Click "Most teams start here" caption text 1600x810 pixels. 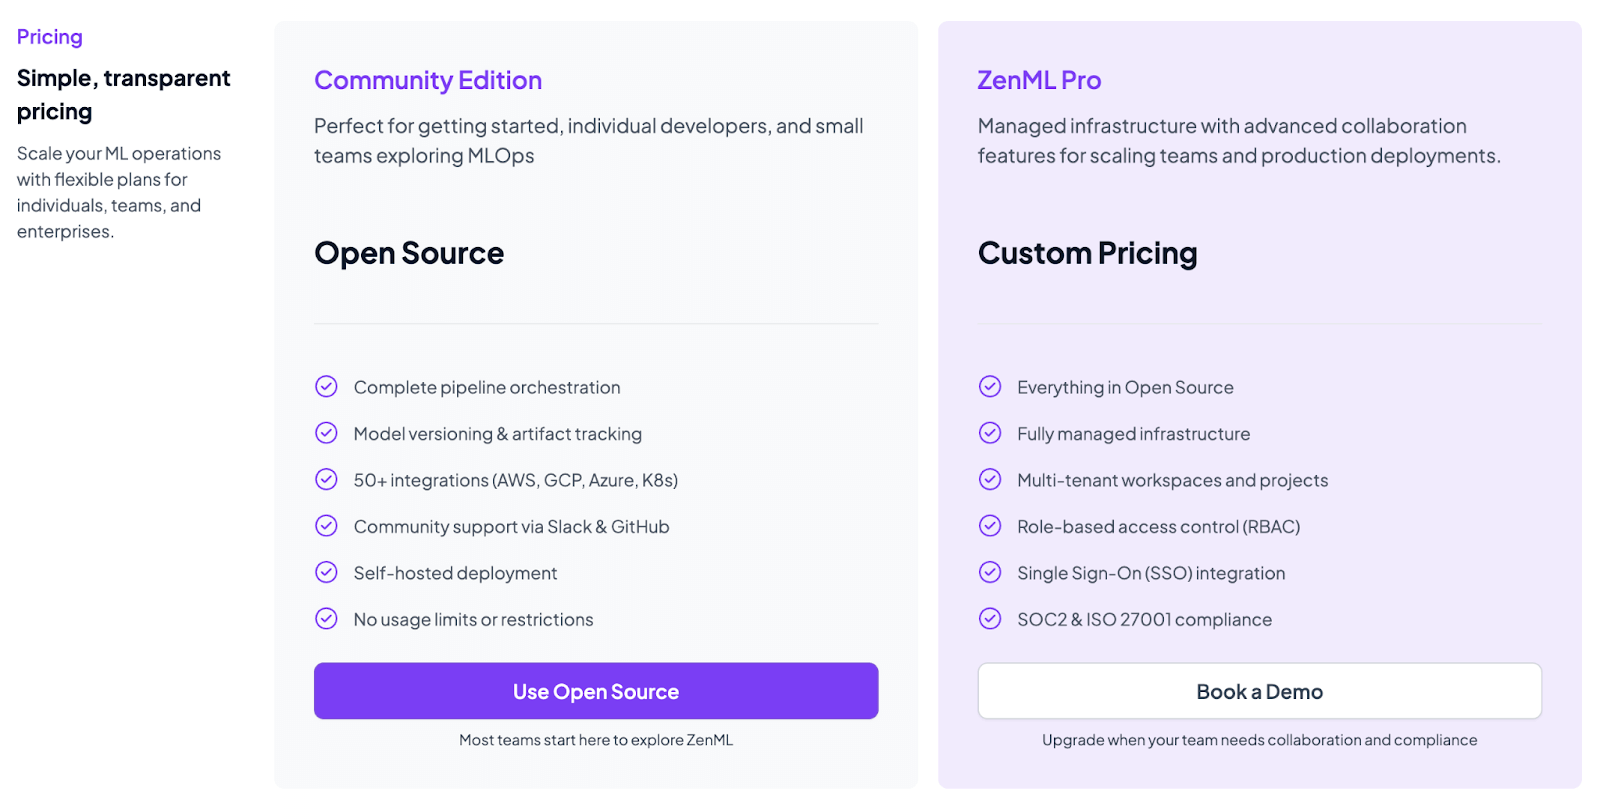(596, 740)
